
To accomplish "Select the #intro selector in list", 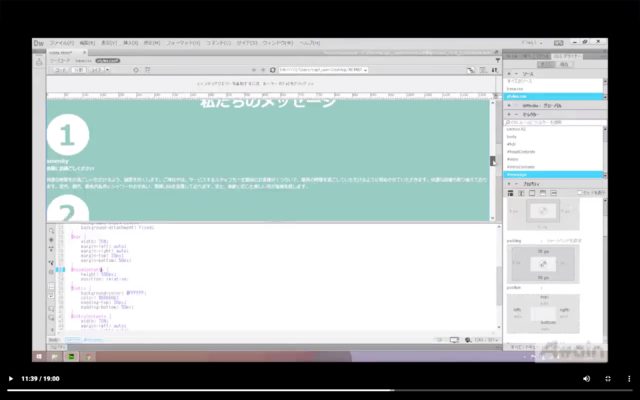I will coord(553,159).
